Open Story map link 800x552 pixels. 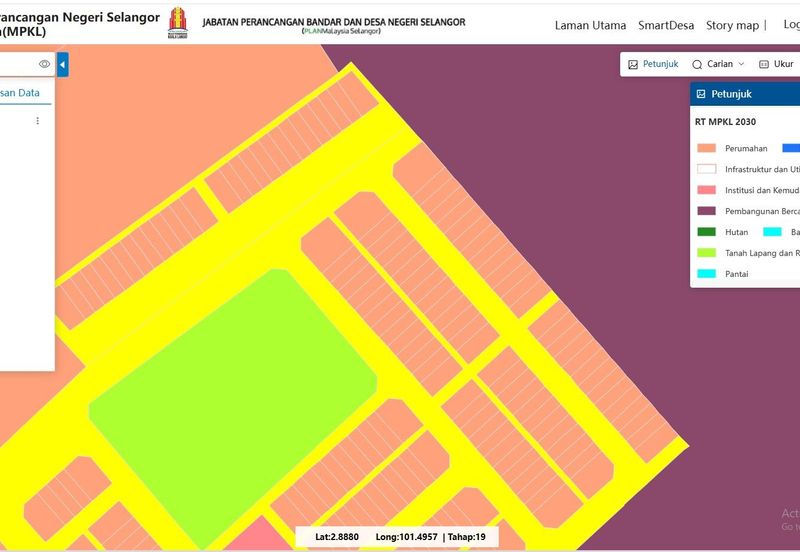(732, 25)
